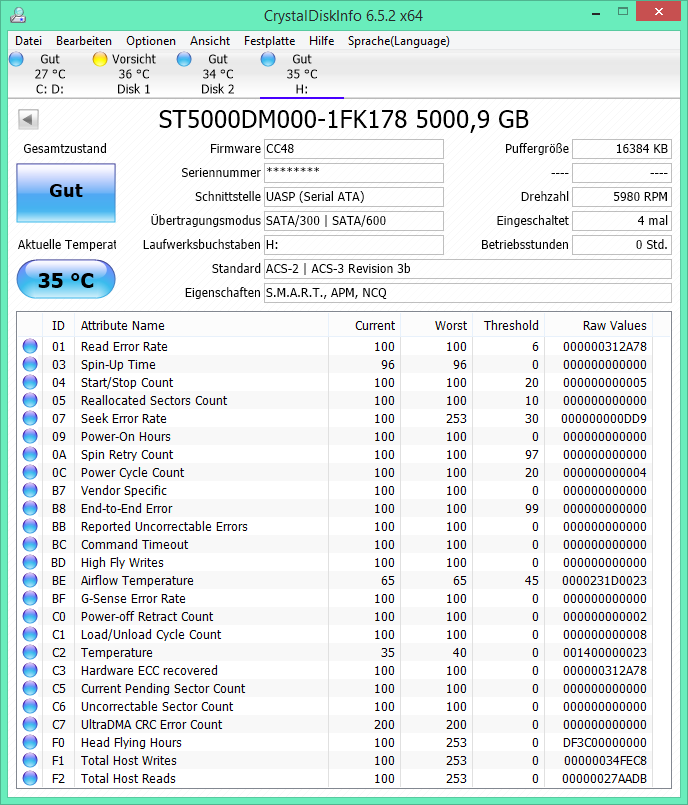This screenshot has width=688, height=805.
Task: Click status orb for Command Timeout
Action: tap(30, 544)
